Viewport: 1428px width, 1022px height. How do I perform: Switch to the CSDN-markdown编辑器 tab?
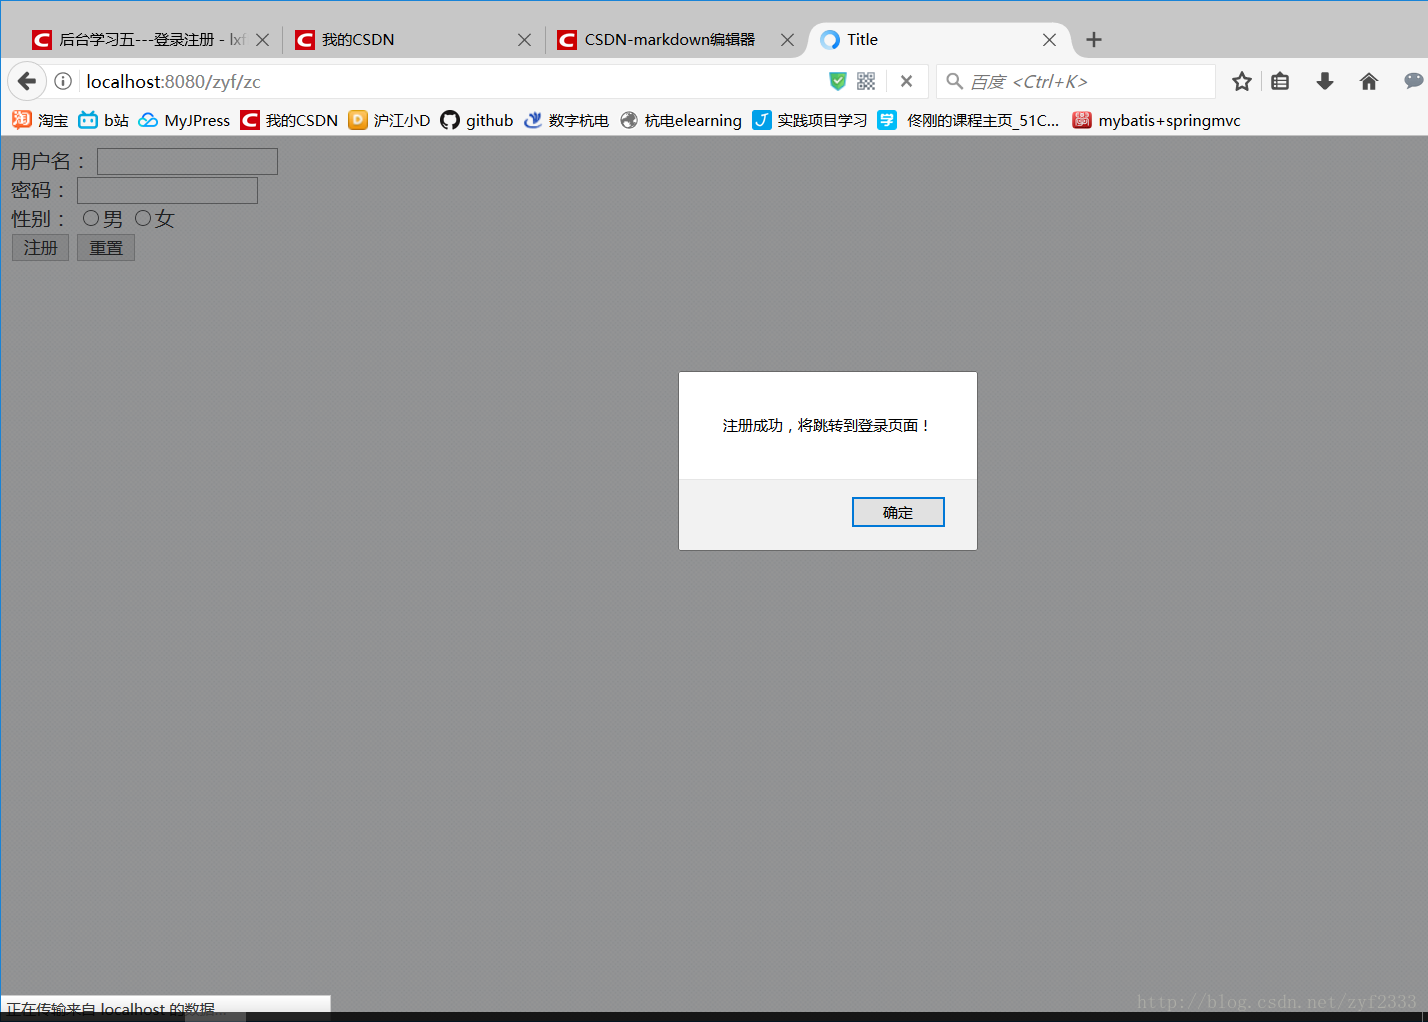(675, 40)
